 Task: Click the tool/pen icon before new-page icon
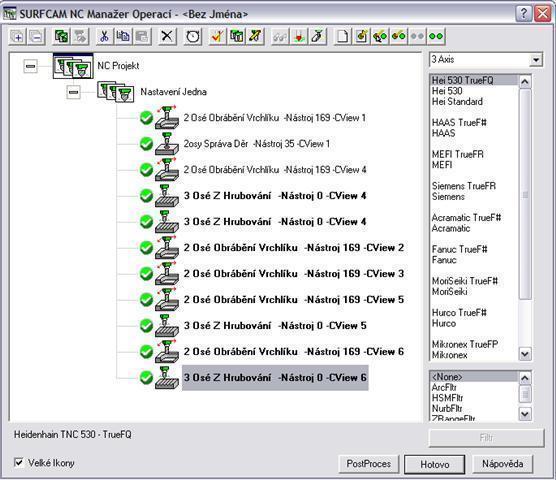318,36
